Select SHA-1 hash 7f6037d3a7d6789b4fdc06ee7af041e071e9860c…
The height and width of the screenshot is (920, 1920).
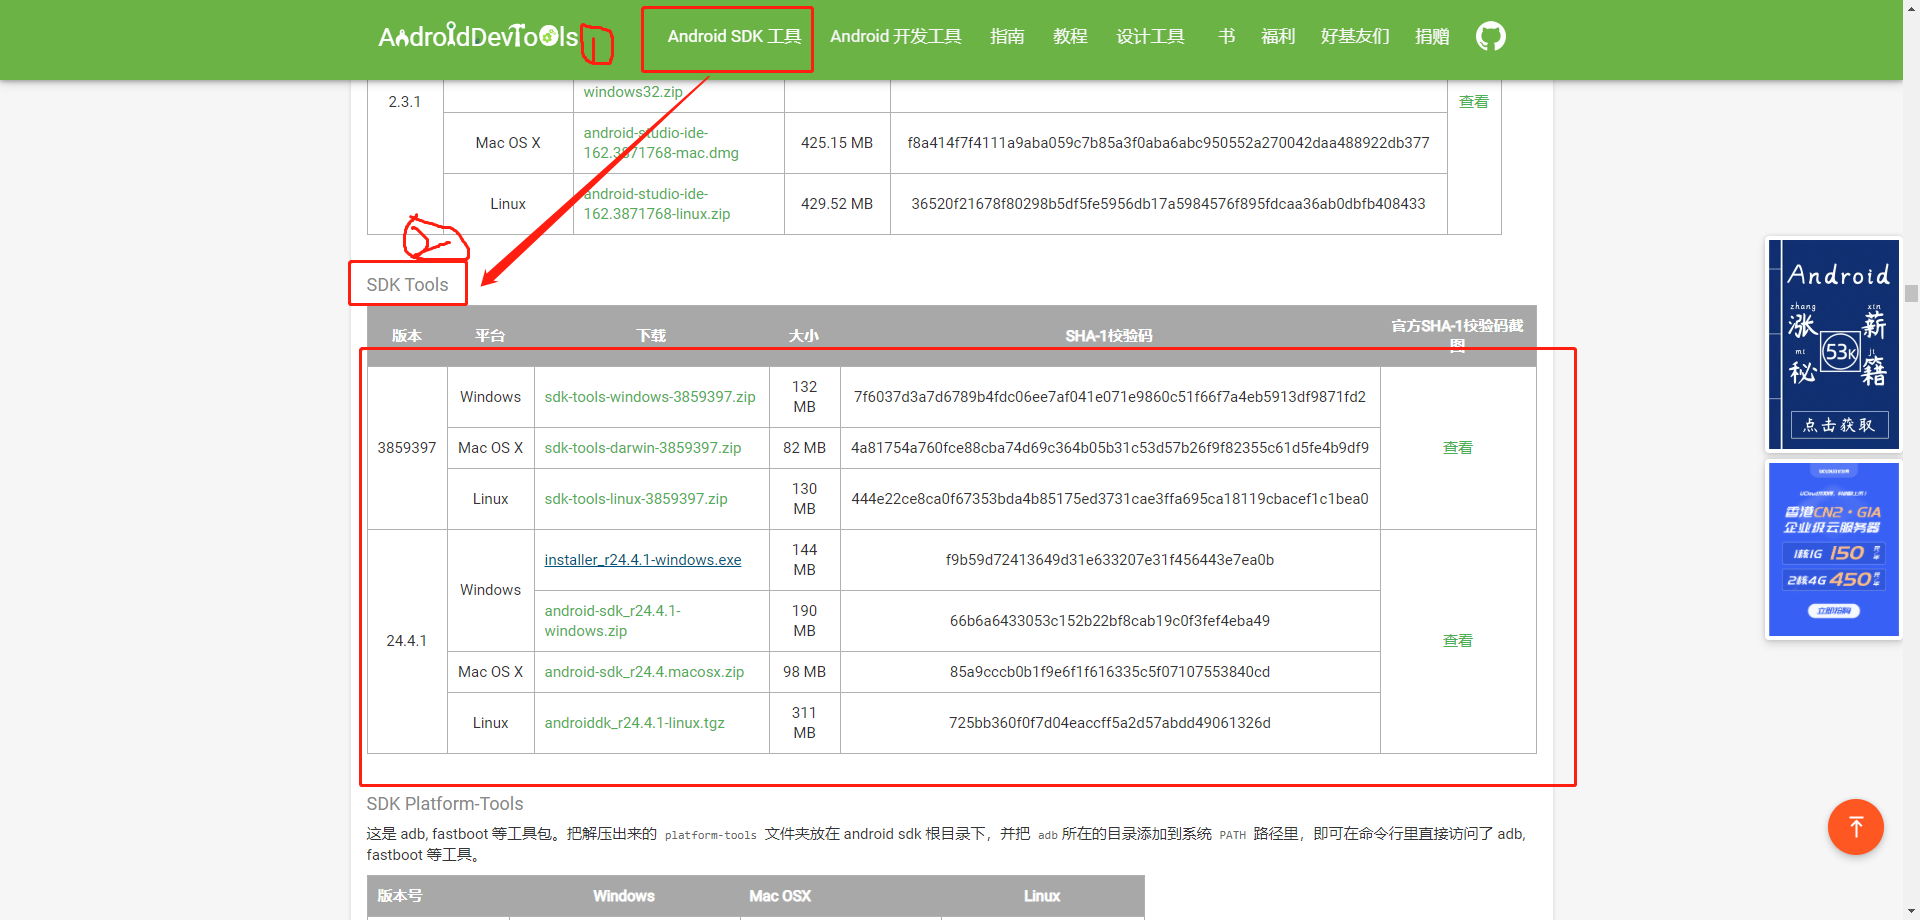tap(1110, 397)
